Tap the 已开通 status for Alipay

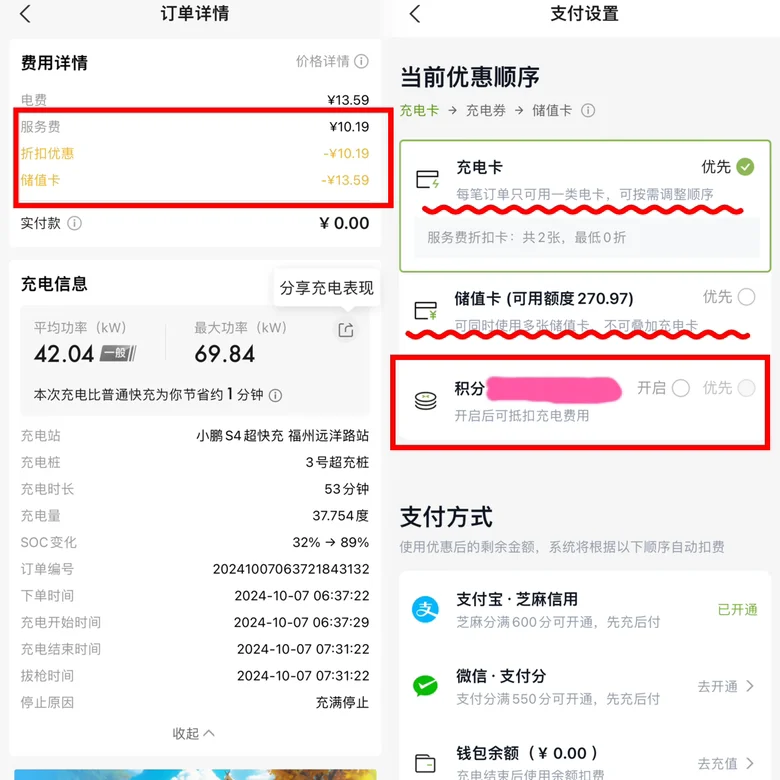[x=737, y=609]
